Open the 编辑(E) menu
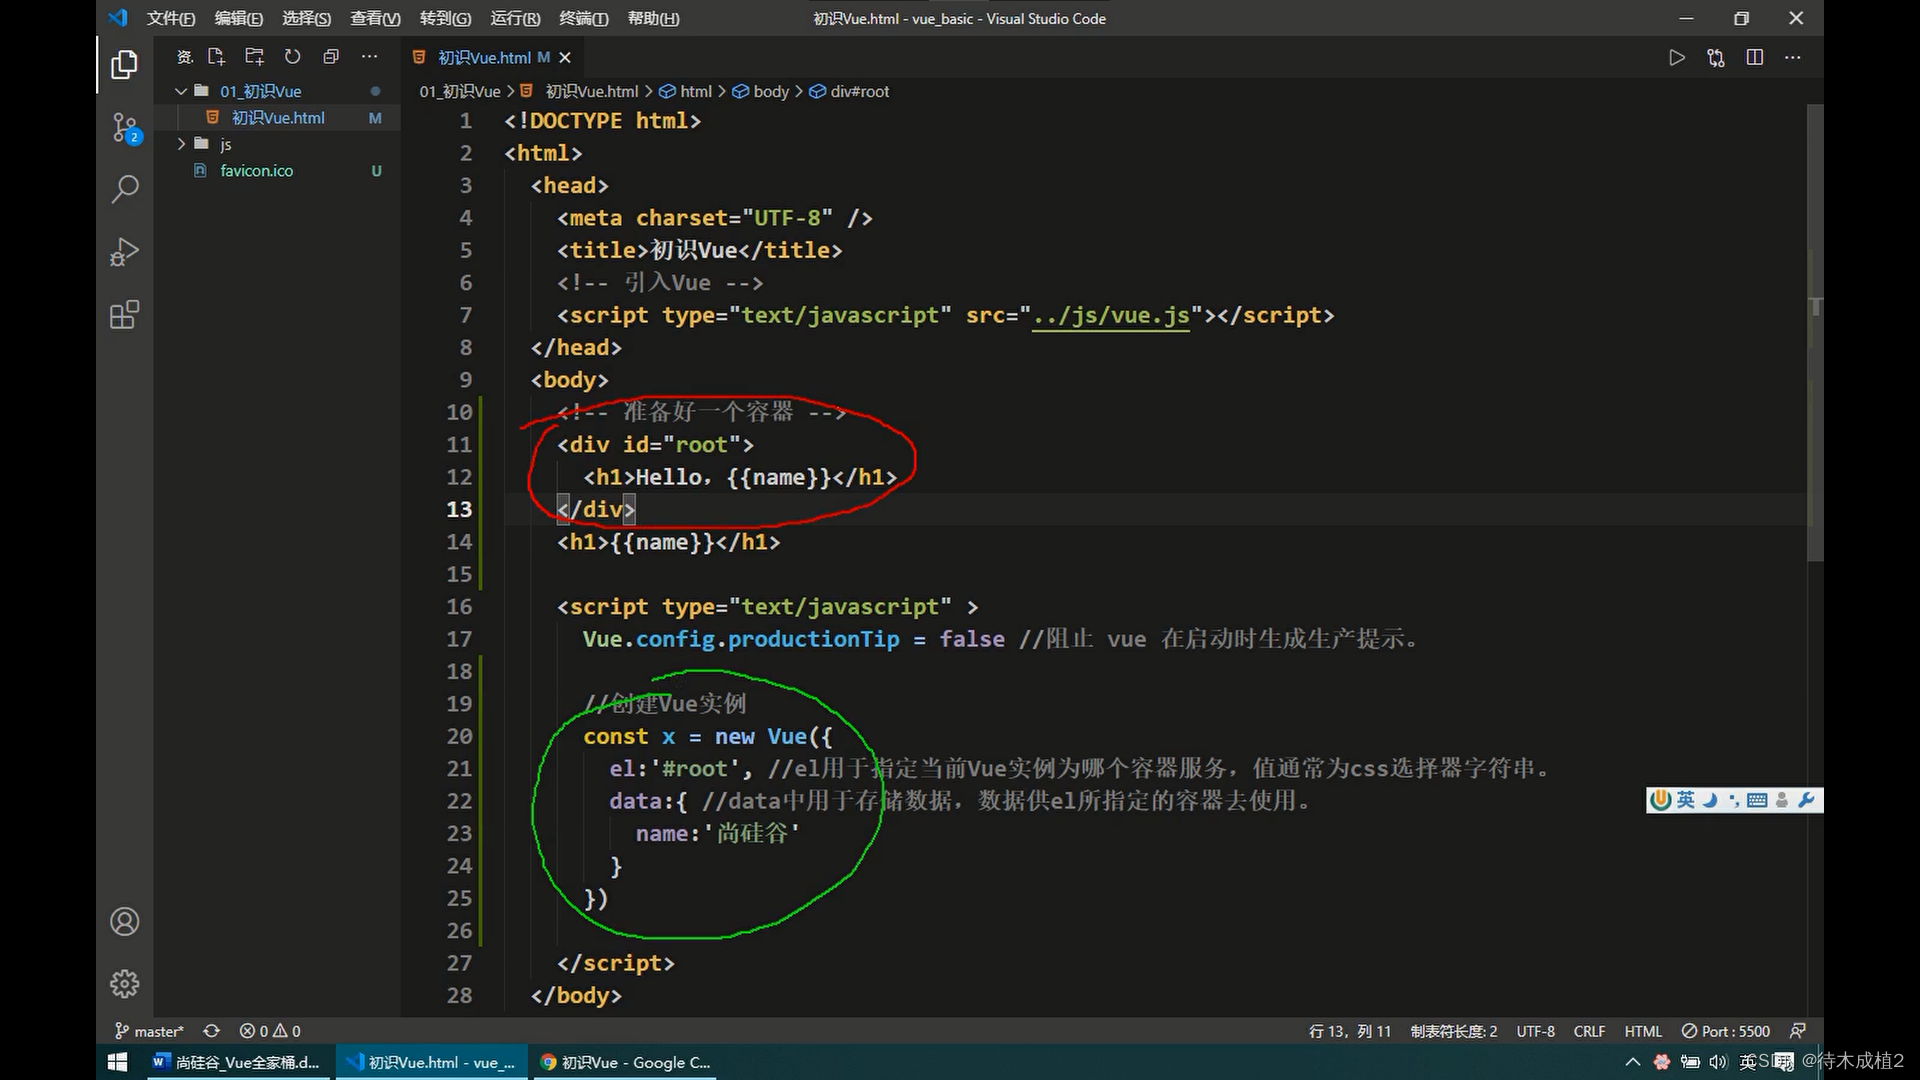This screenshot has width=1920, height=1080. pos(238,18)
